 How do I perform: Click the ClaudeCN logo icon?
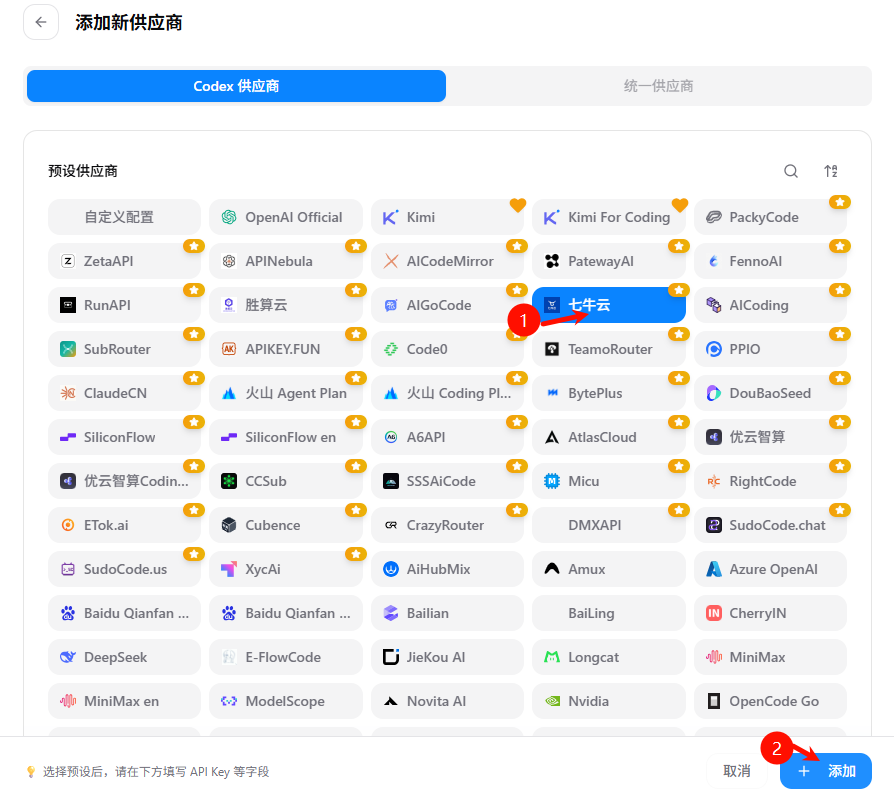click(x=68, y=393)
